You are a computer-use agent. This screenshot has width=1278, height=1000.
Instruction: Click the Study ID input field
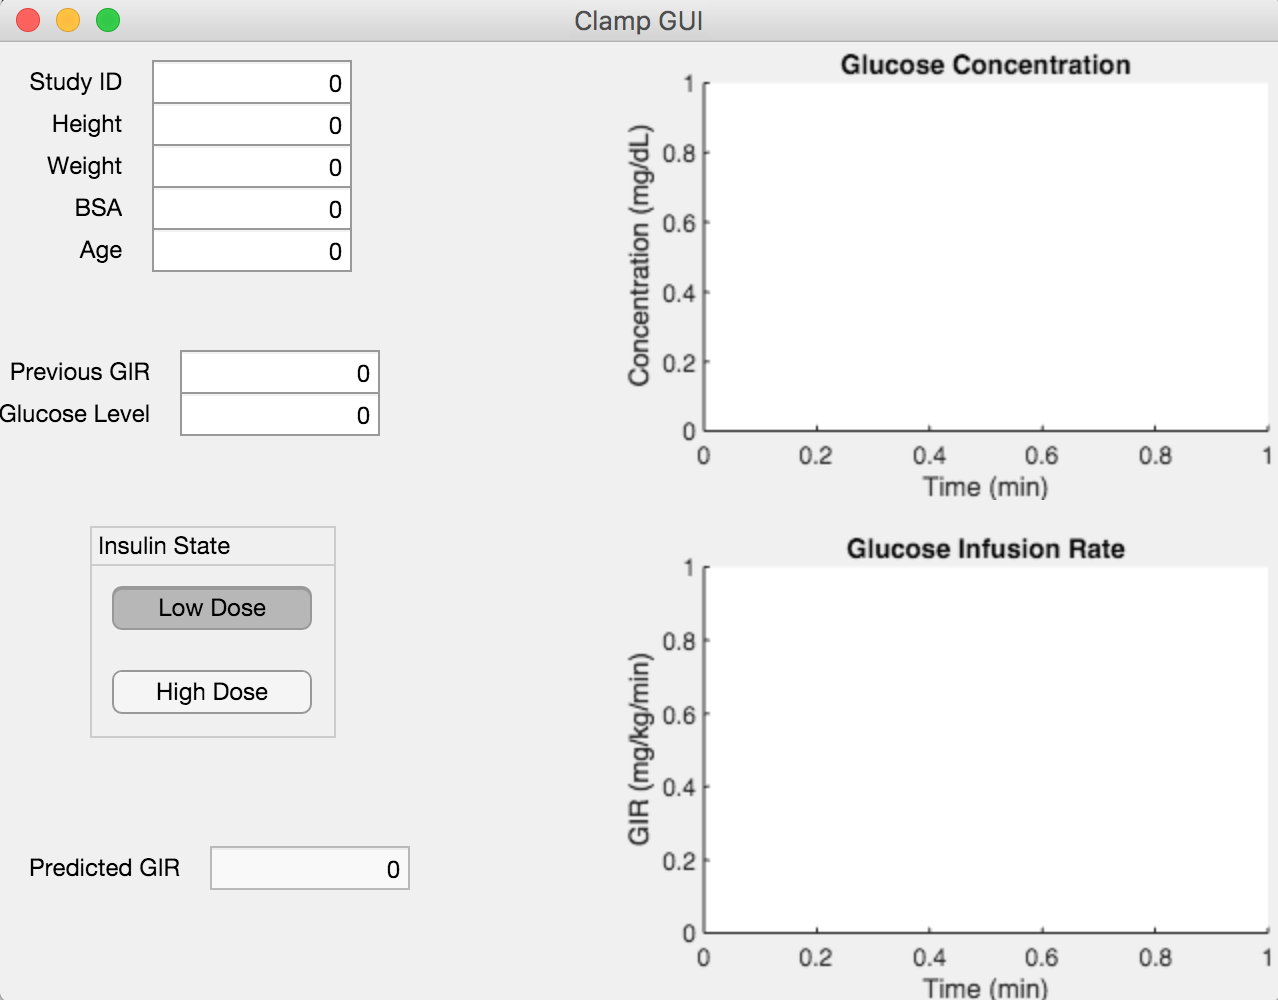[252, 83]
